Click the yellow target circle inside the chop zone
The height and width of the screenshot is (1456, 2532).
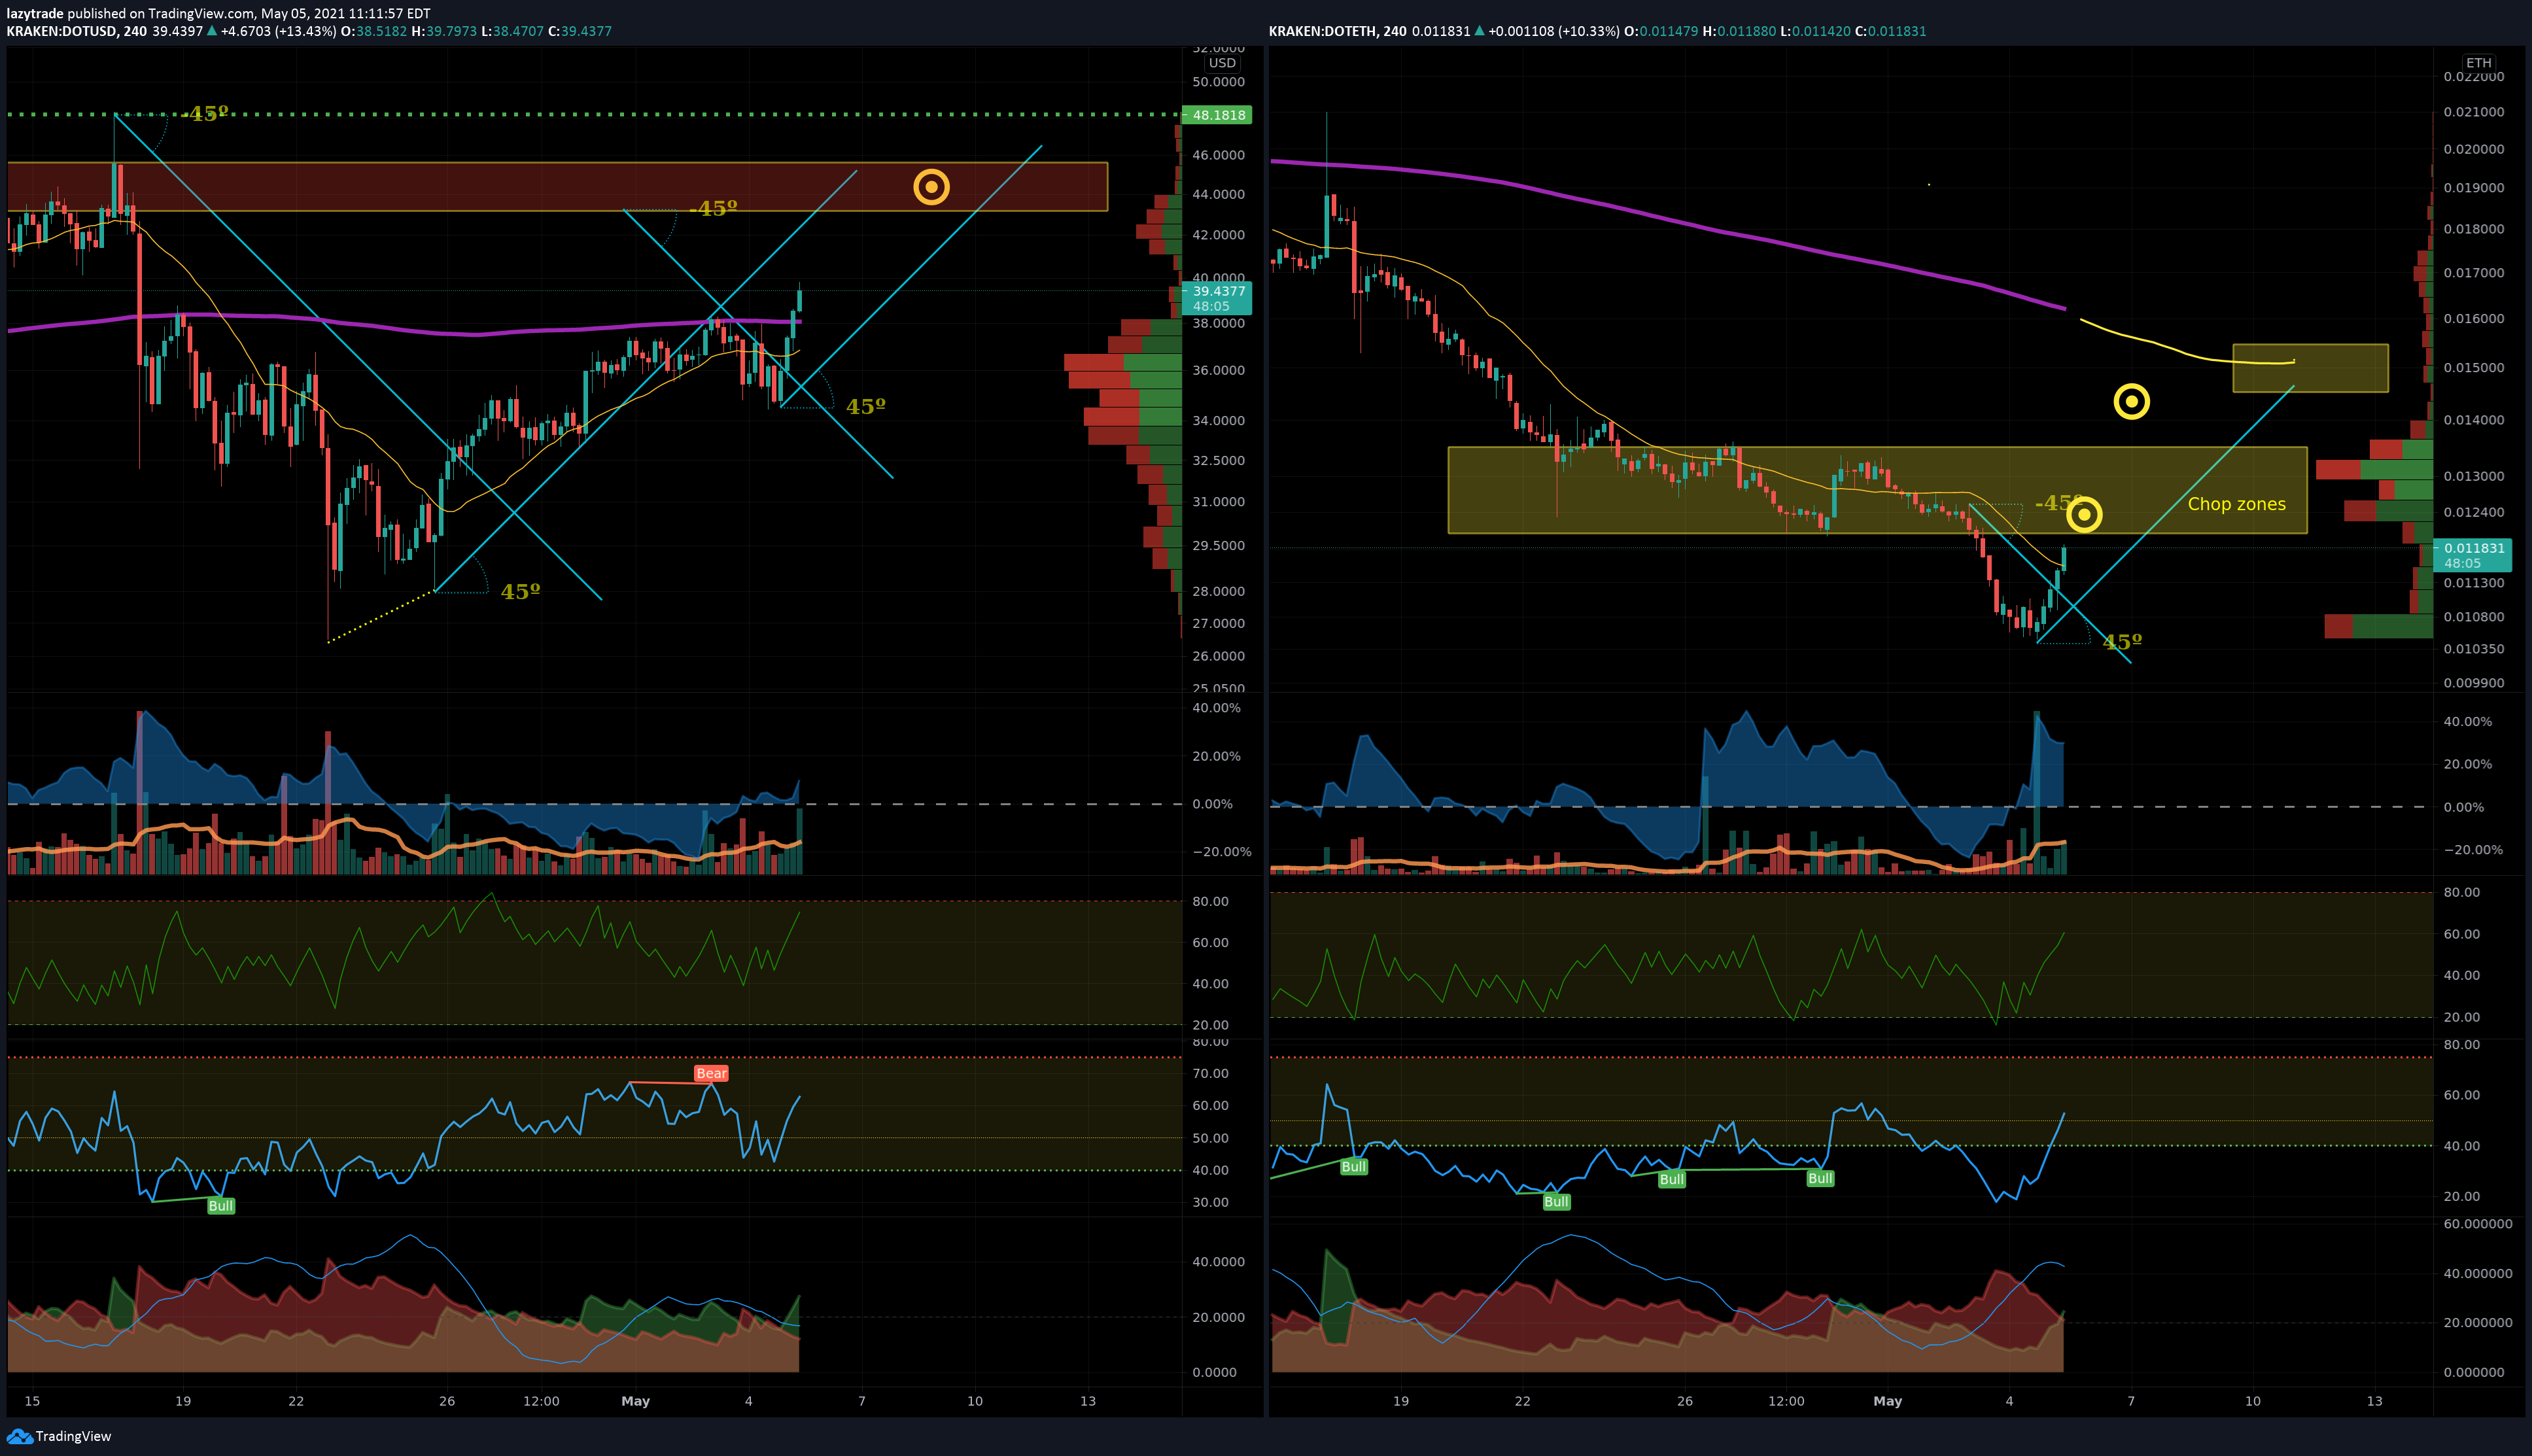2084,515
